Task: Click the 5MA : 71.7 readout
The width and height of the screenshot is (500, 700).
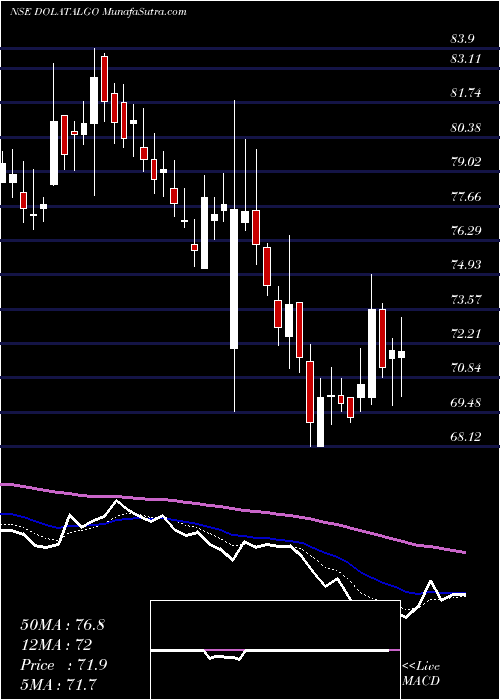Action: coord(59,684)
